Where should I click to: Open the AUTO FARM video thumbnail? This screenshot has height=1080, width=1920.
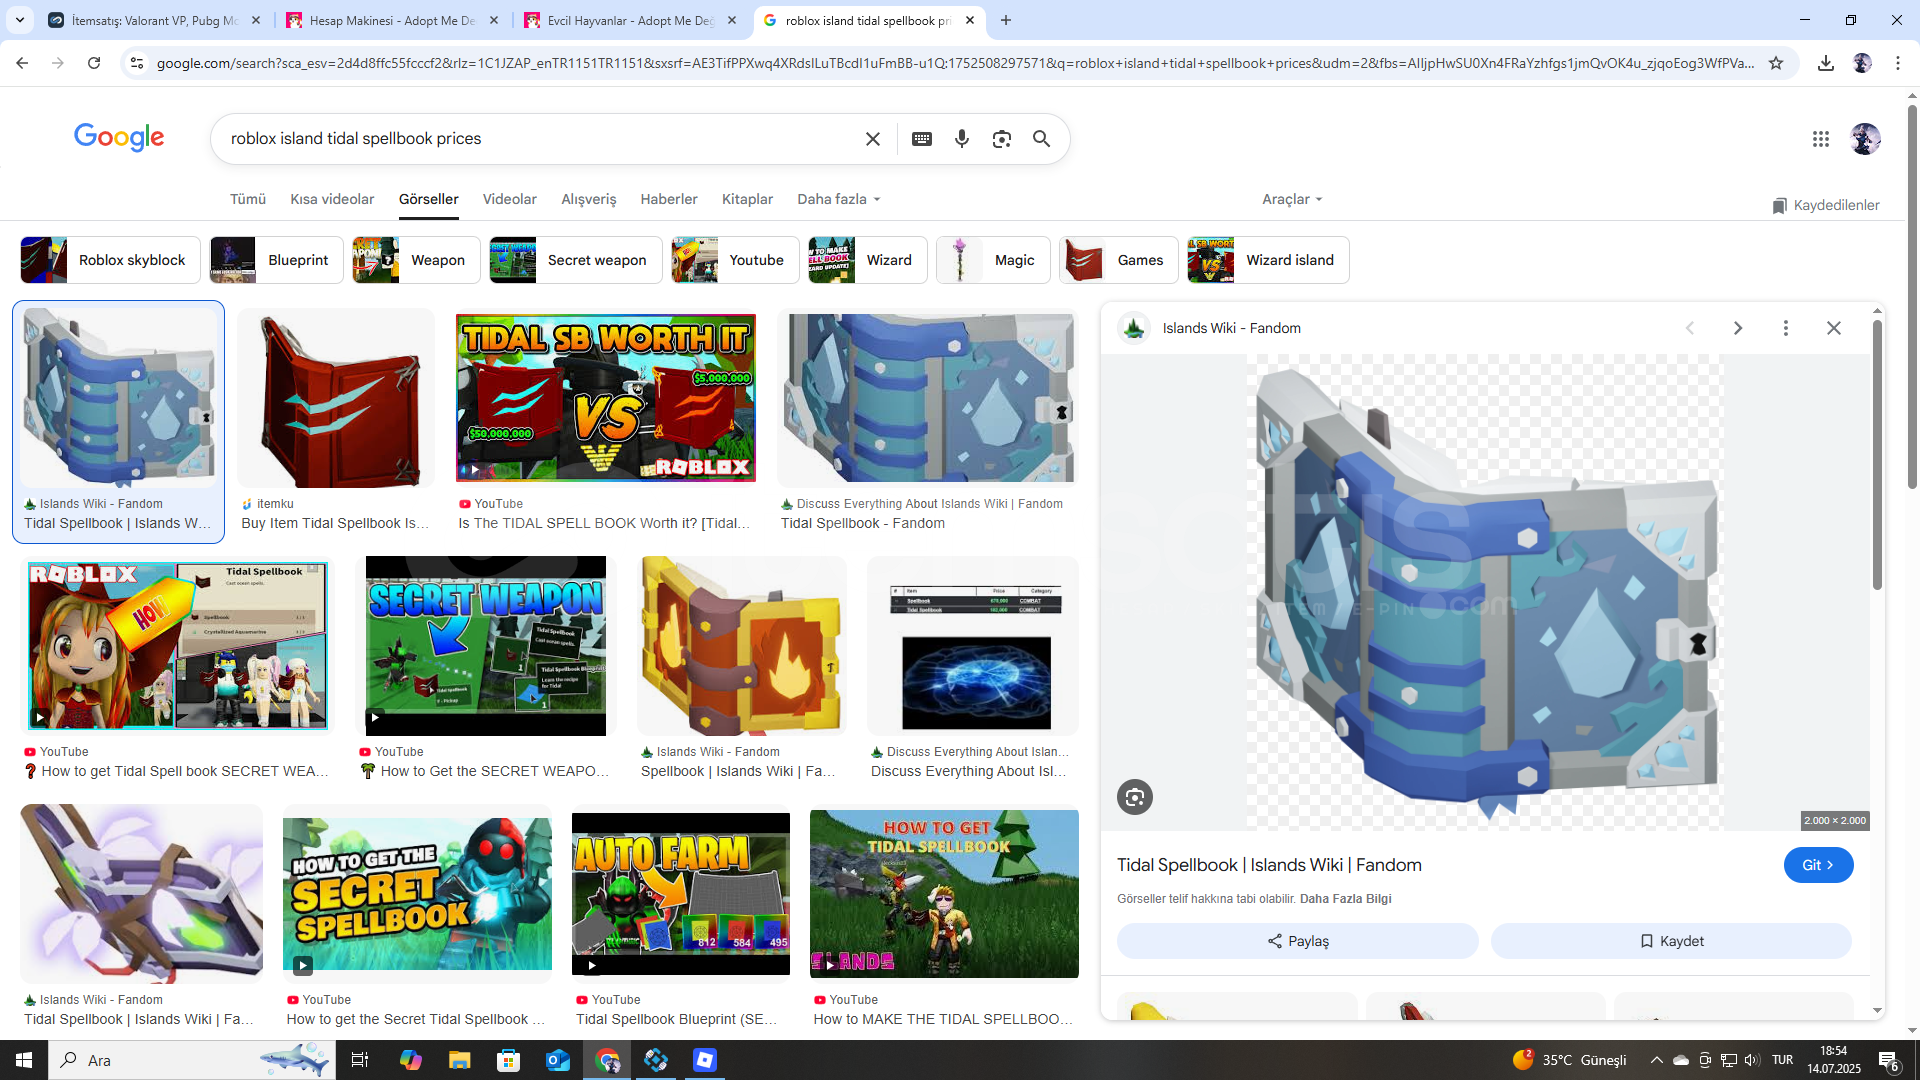click(681, 894)
